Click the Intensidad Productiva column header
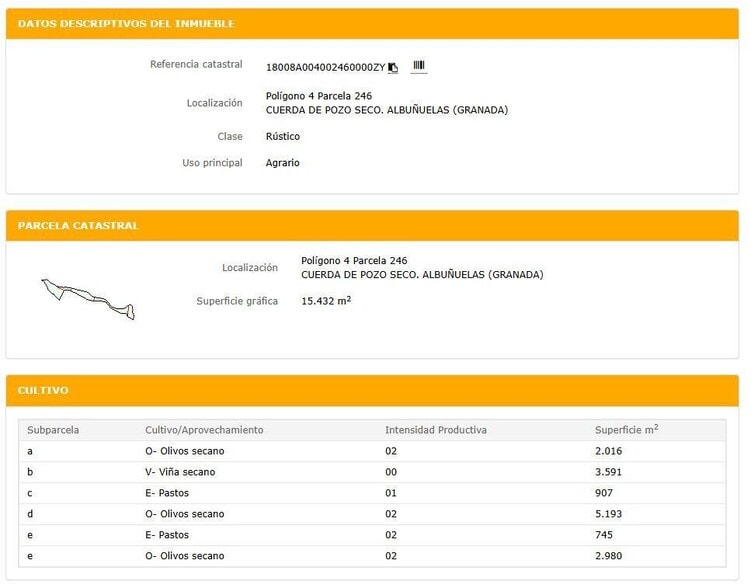The width and height of the screenshot is (751, 588). click(x=436, y=430)
